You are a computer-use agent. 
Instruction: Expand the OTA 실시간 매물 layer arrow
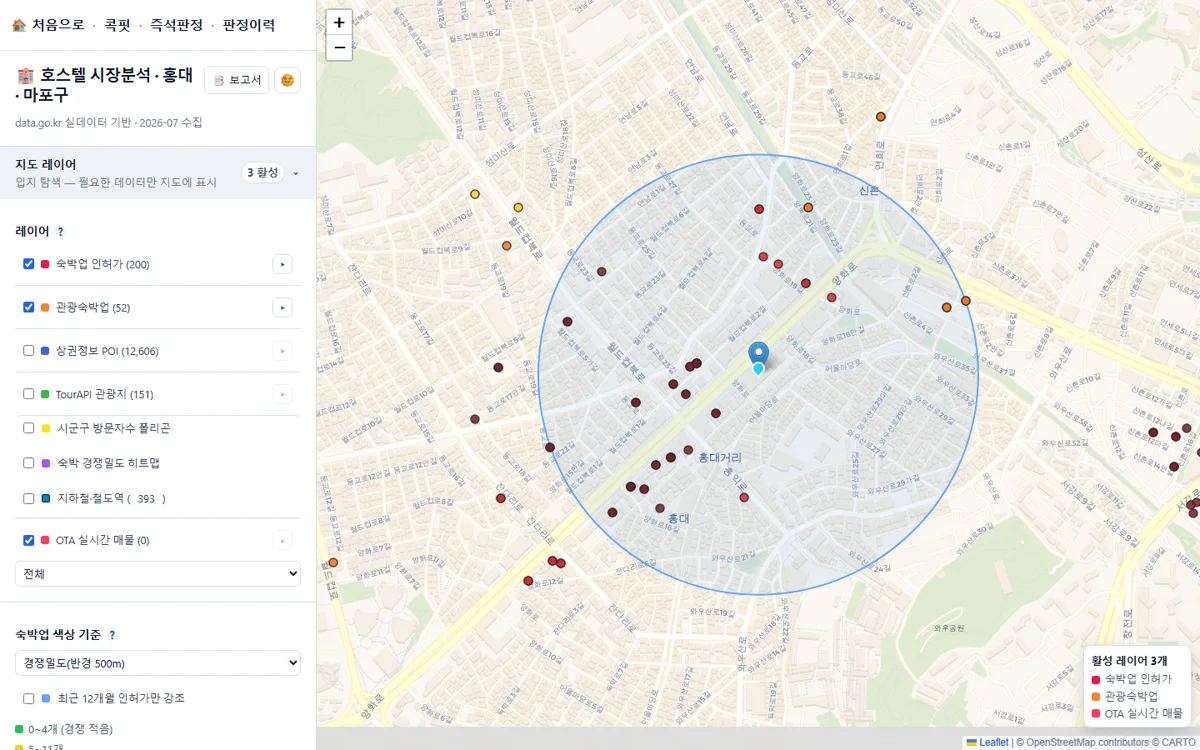point(282,540)
